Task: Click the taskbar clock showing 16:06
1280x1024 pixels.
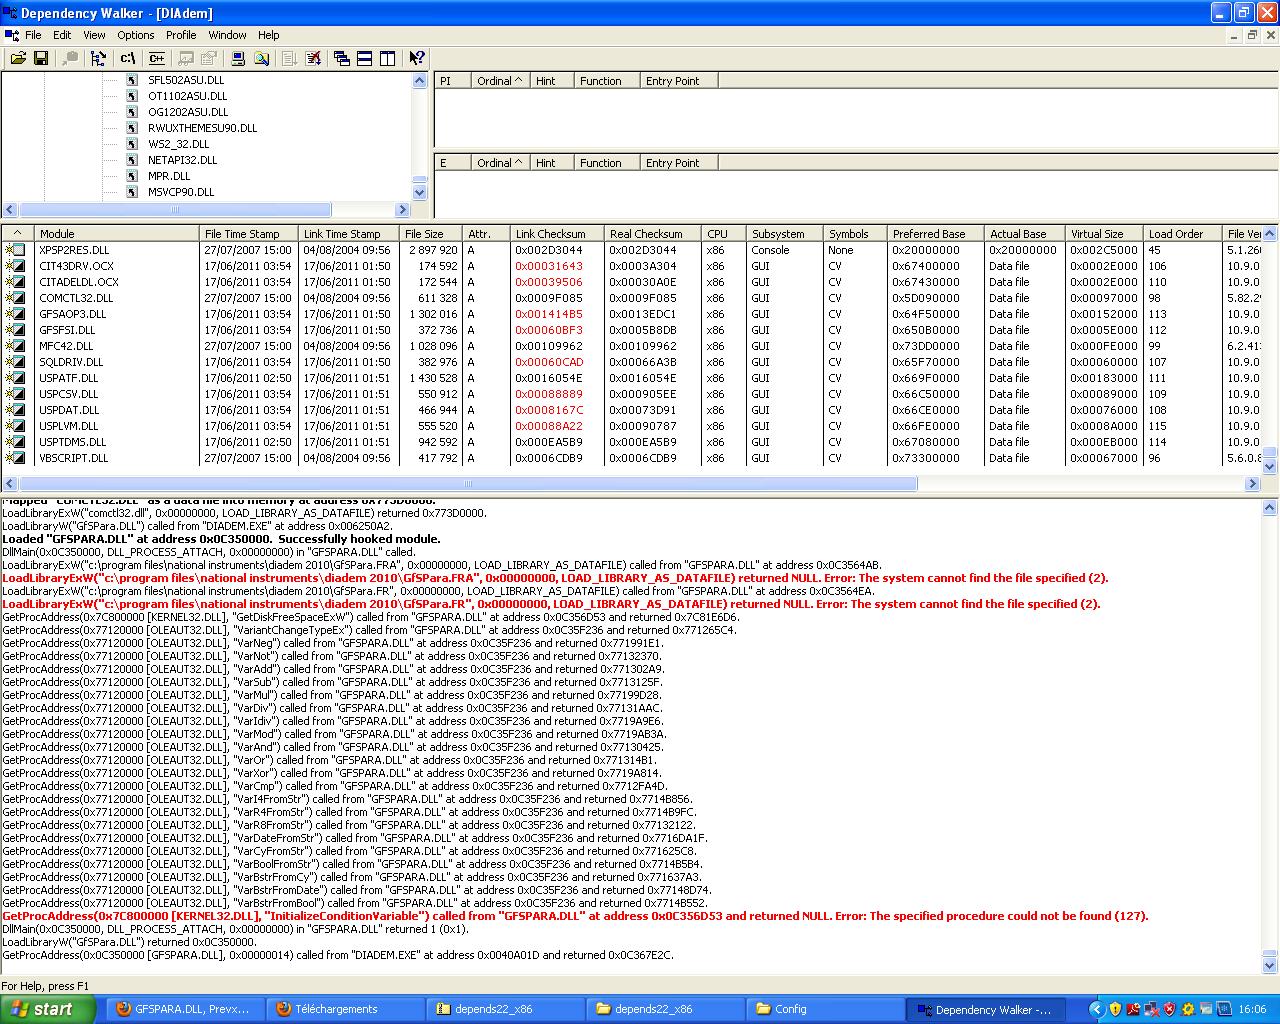Action: coord(1252,1010)
